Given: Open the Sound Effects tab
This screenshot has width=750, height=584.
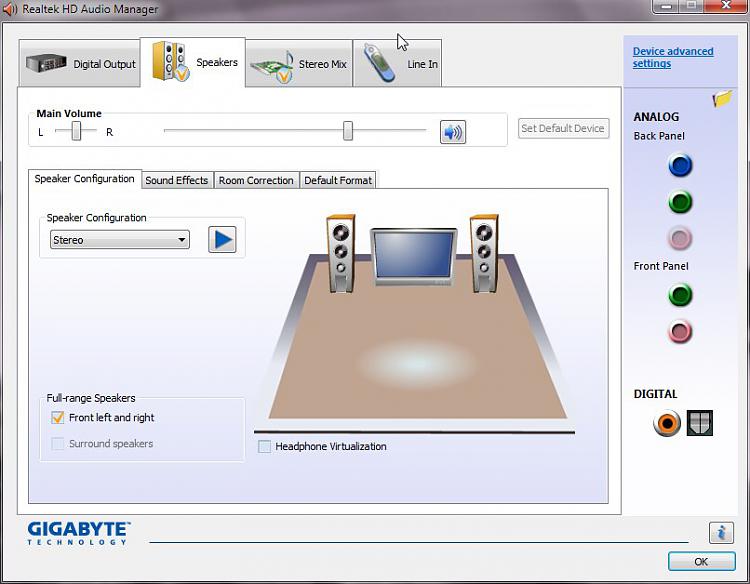Looking at the screenshot, I should [x=177, y=180].
